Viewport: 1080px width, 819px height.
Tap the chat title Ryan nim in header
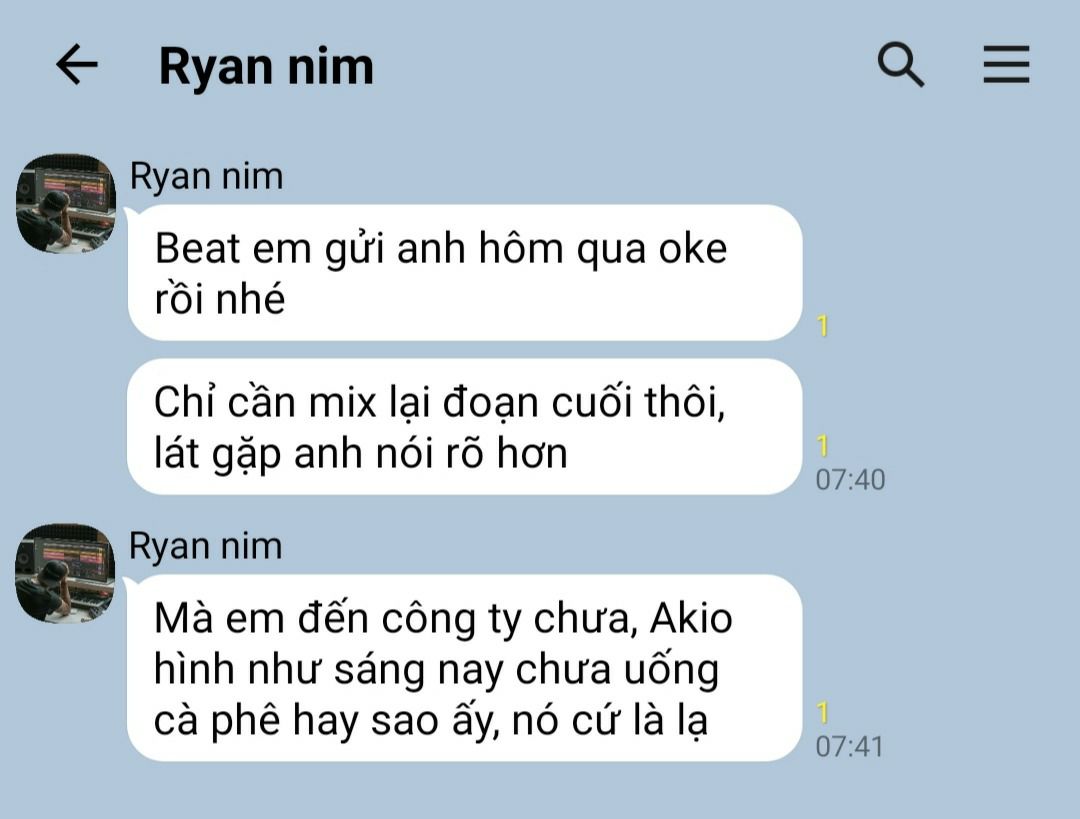(x=266, y=66)
